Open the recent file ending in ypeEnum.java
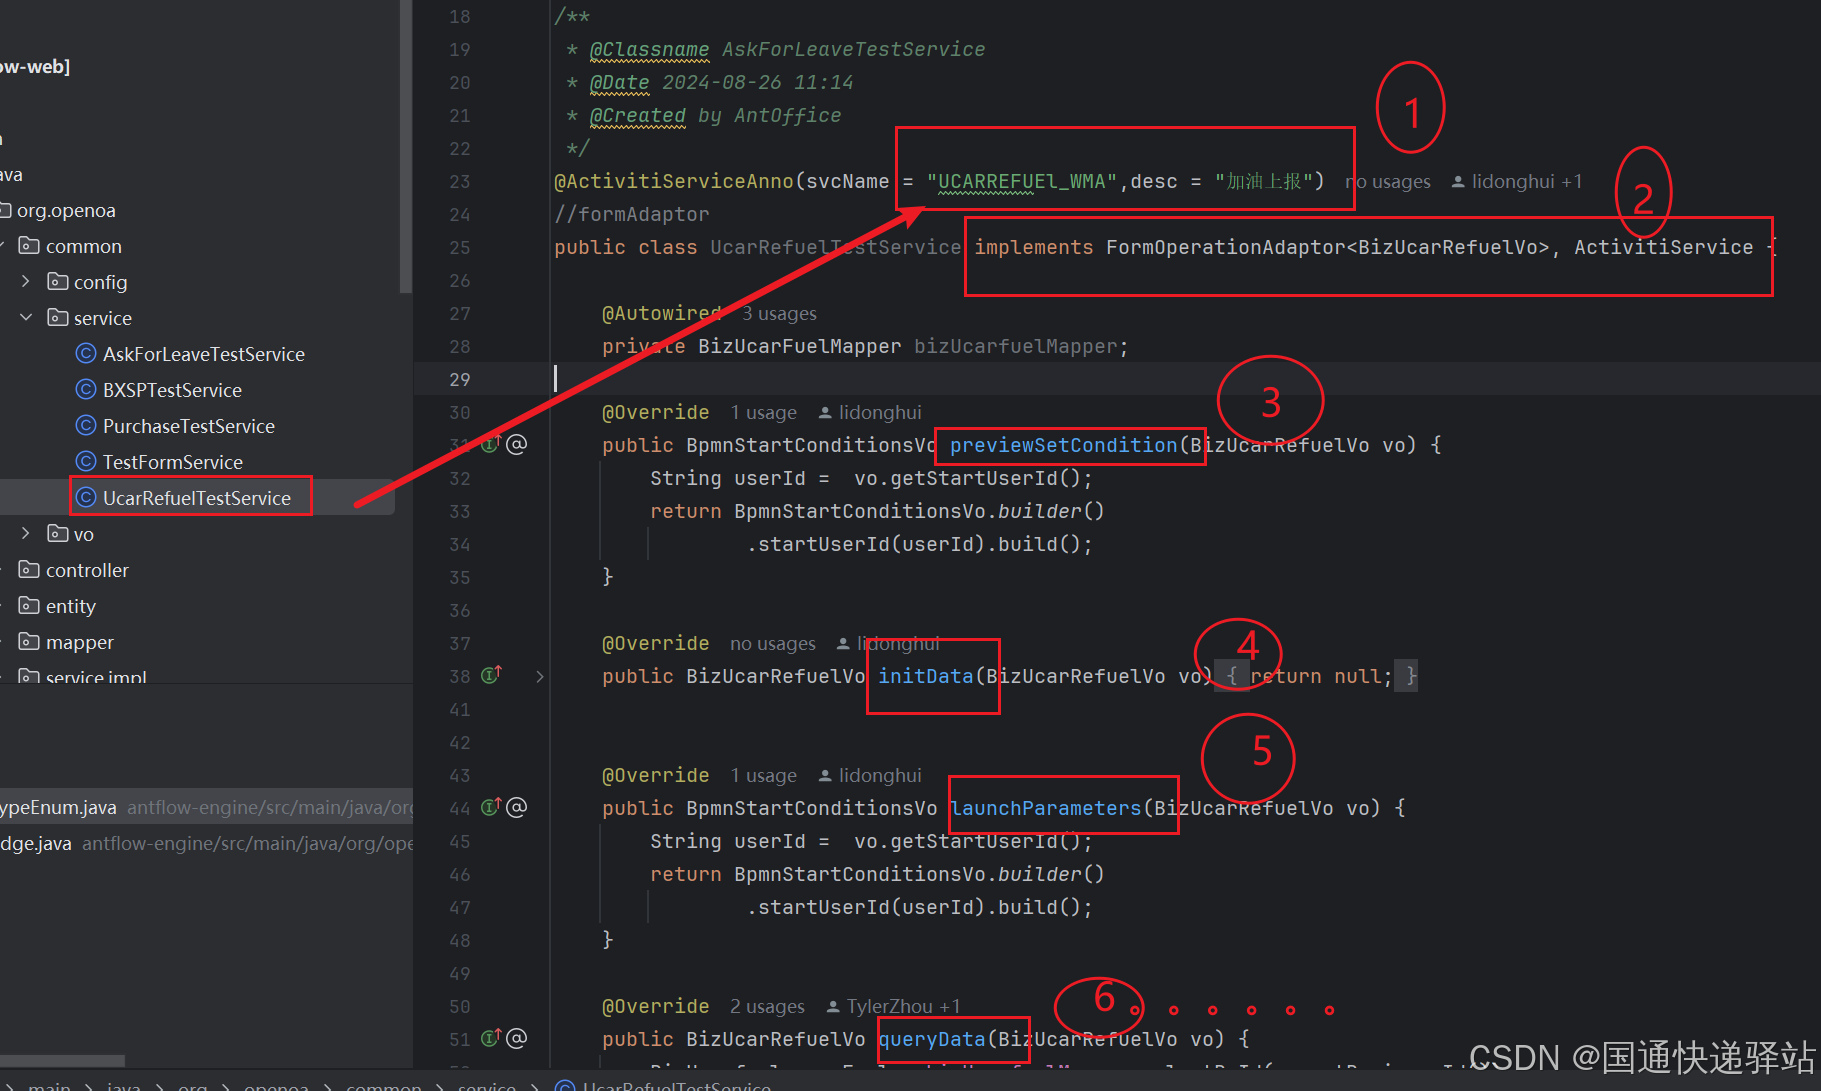Viewport: 1821px width, 1091px height. [206, 807]
